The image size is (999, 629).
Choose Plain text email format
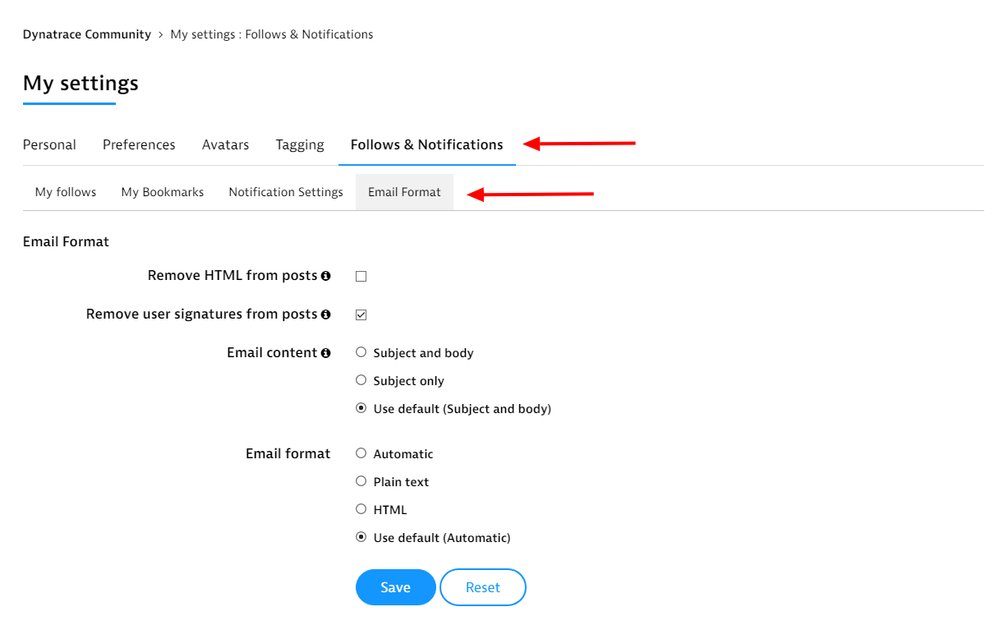[361, 482]
